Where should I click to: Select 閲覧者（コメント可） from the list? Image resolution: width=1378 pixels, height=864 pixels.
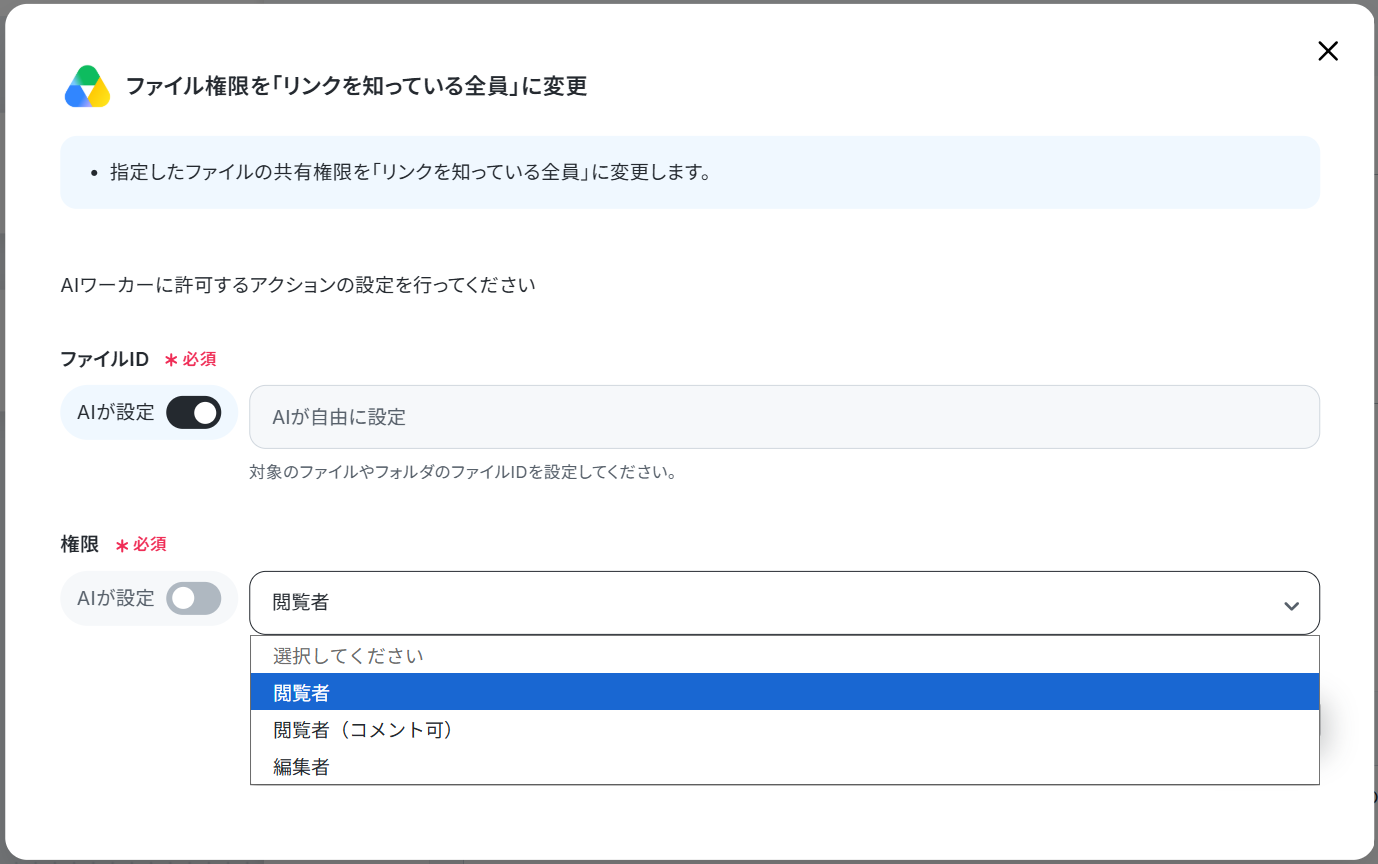tap(784, 729)
